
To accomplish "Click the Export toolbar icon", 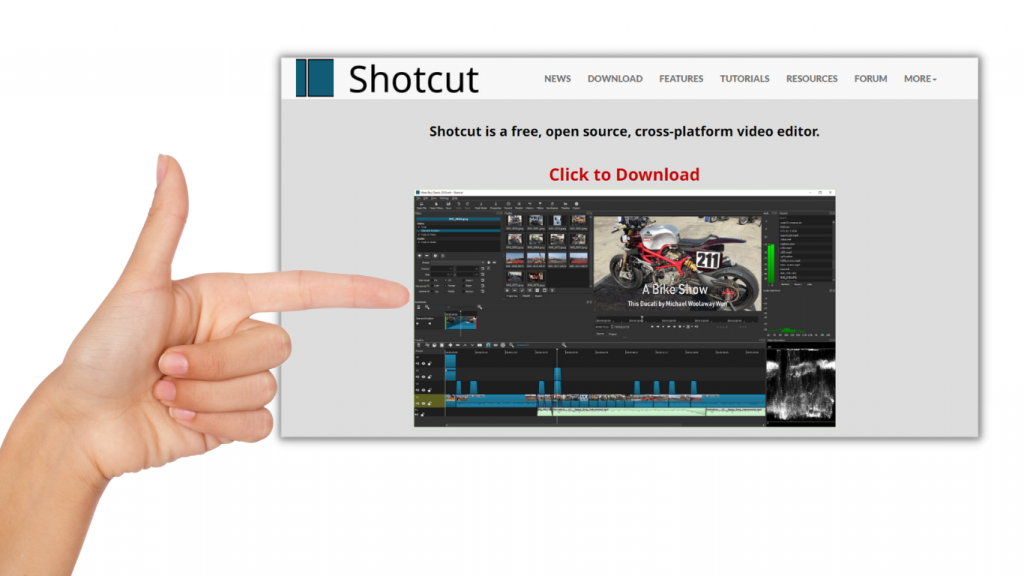I will [577, 205].
